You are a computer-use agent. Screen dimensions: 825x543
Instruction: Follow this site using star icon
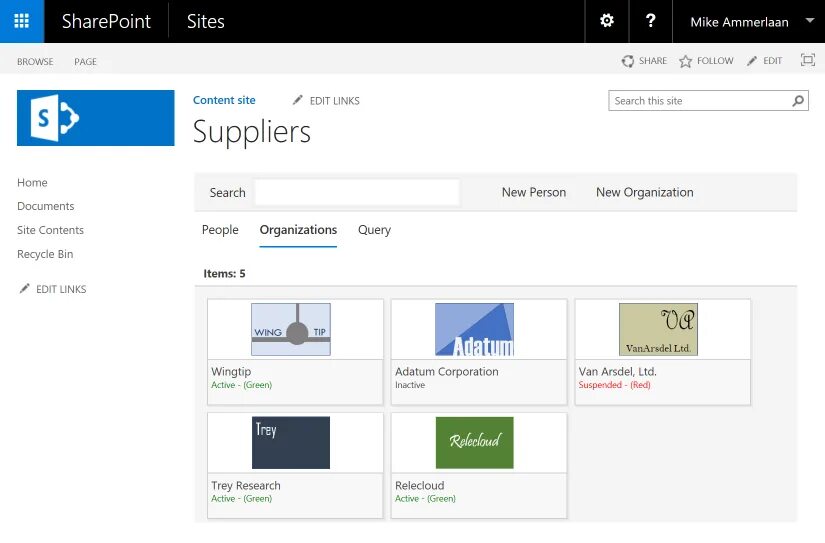686,61
